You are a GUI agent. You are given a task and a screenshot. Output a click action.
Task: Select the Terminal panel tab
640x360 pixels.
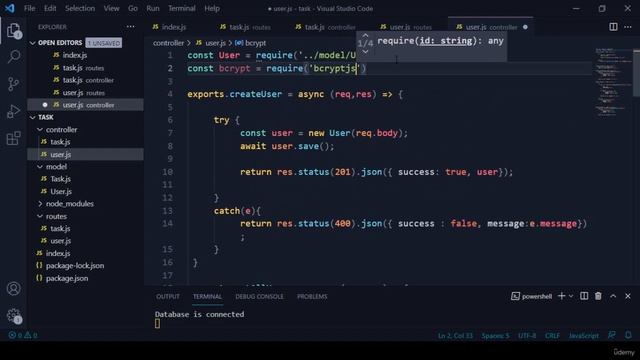(x=207, y=296)
